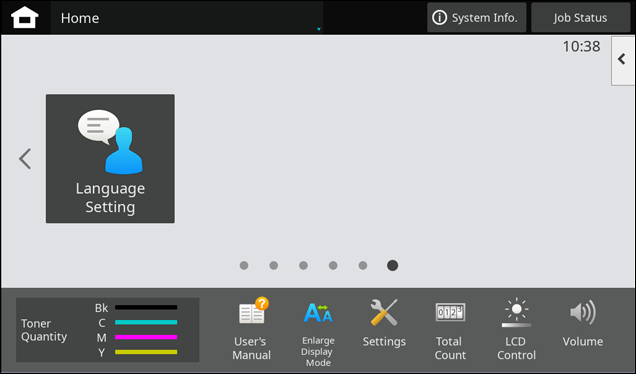636x374 pixels.
Task: Go to previous page with left arrow
Action: click(25, 159)
